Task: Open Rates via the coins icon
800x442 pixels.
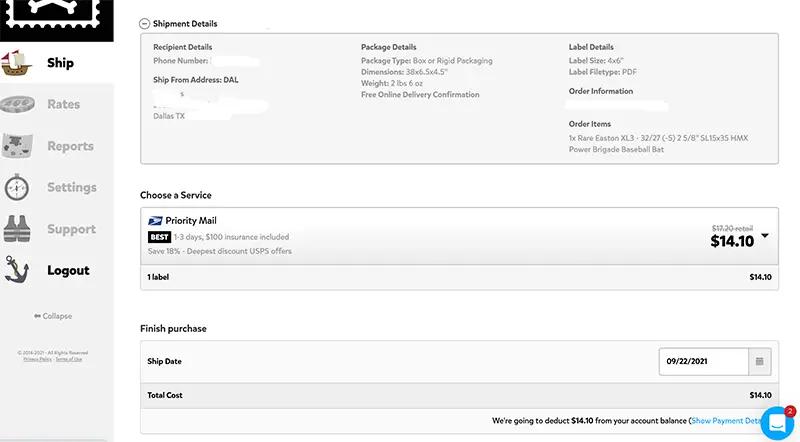Action: 17,104
